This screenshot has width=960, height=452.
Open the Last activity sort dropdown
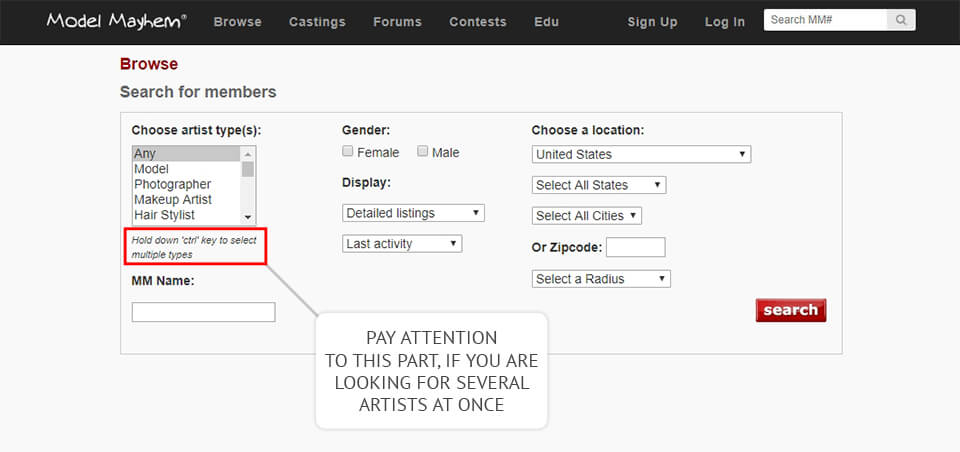(x=402, y=243)
